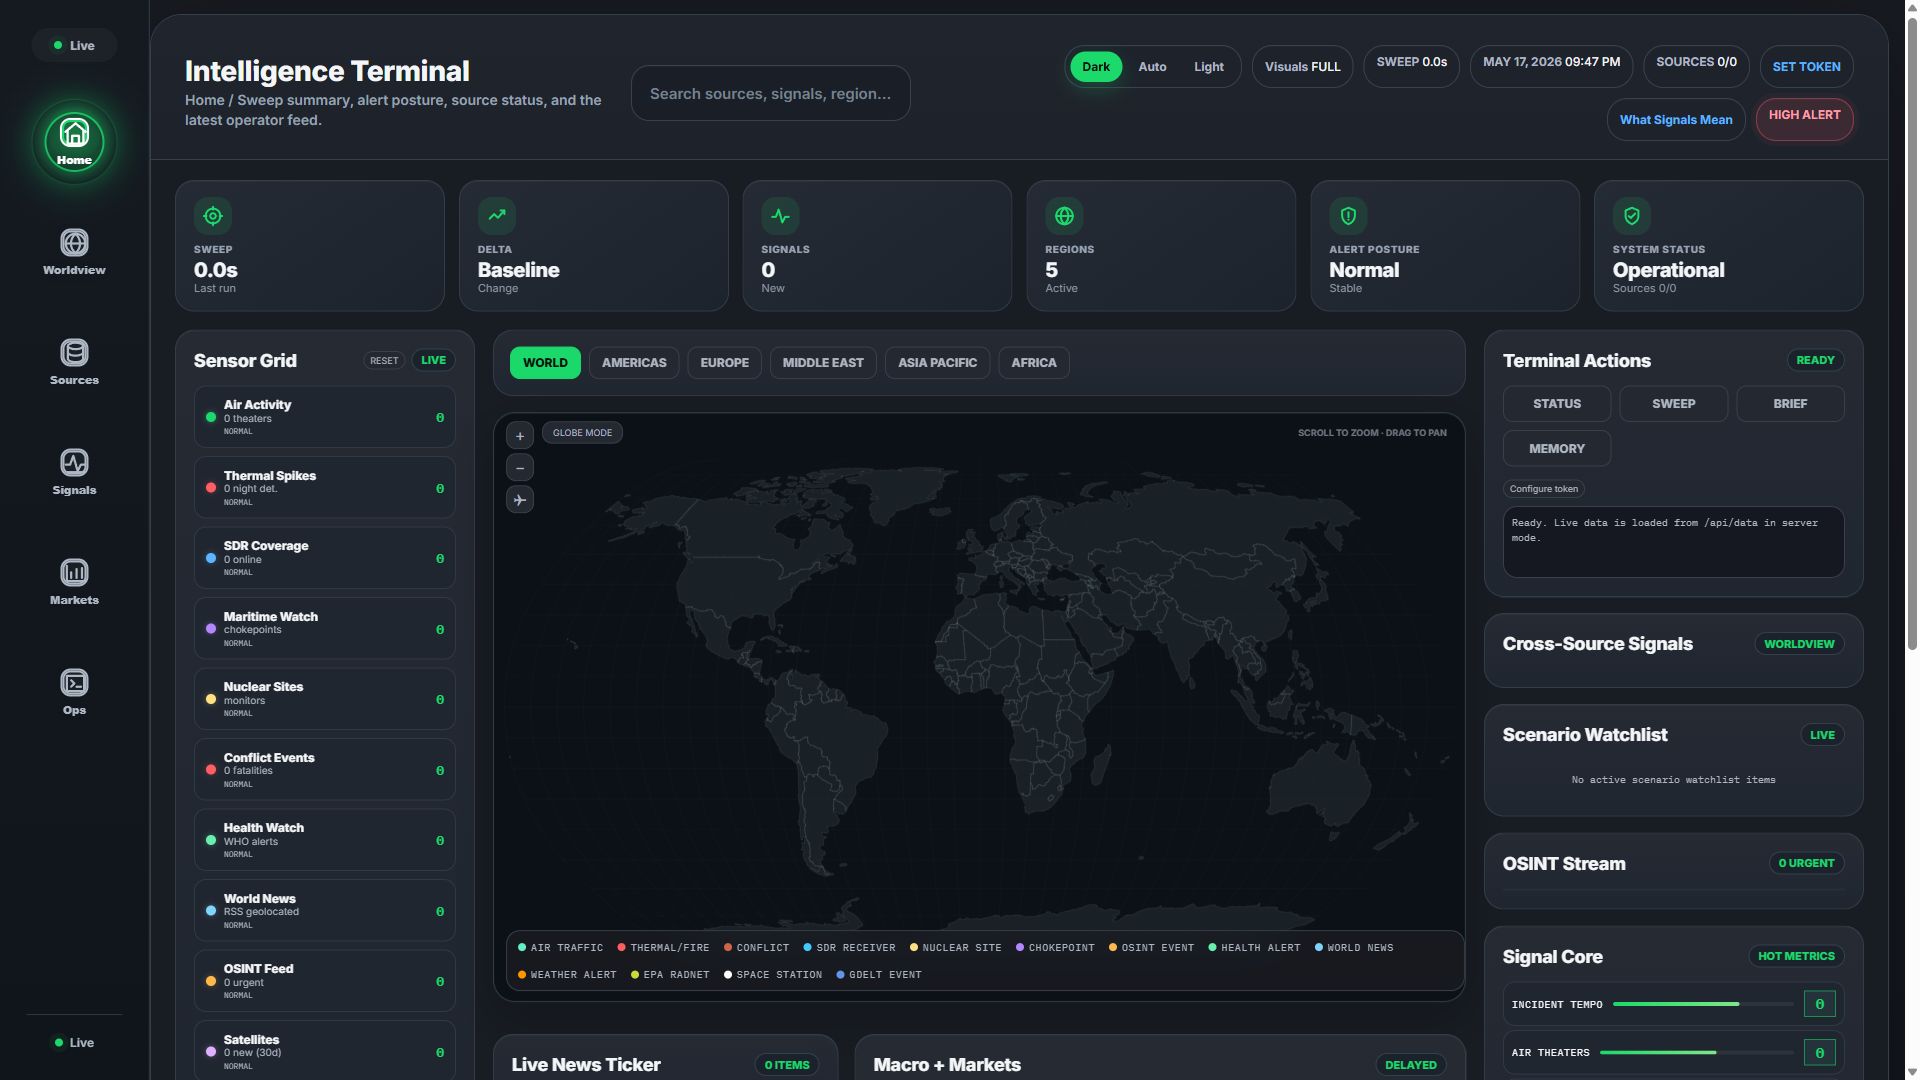The width and height of the screenshot is (1920, 1080).
Task: Toggle Chokepoint legend layer
Action: tap(1055, 948)
